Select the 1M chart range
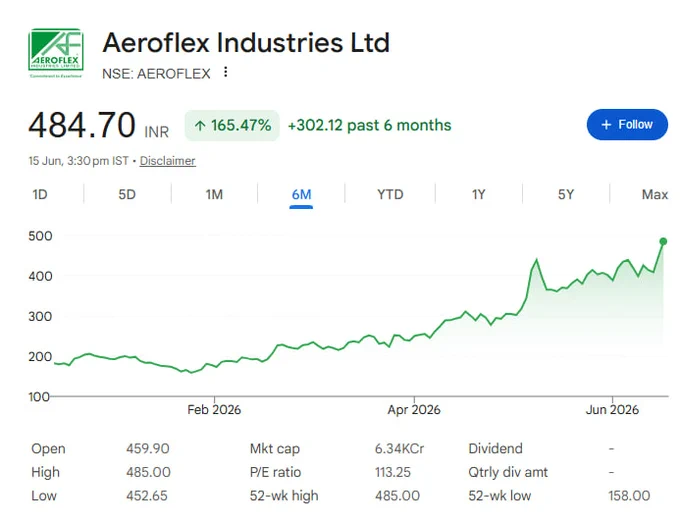The height and width of the screenshot is (522, 680). (214, 194)
